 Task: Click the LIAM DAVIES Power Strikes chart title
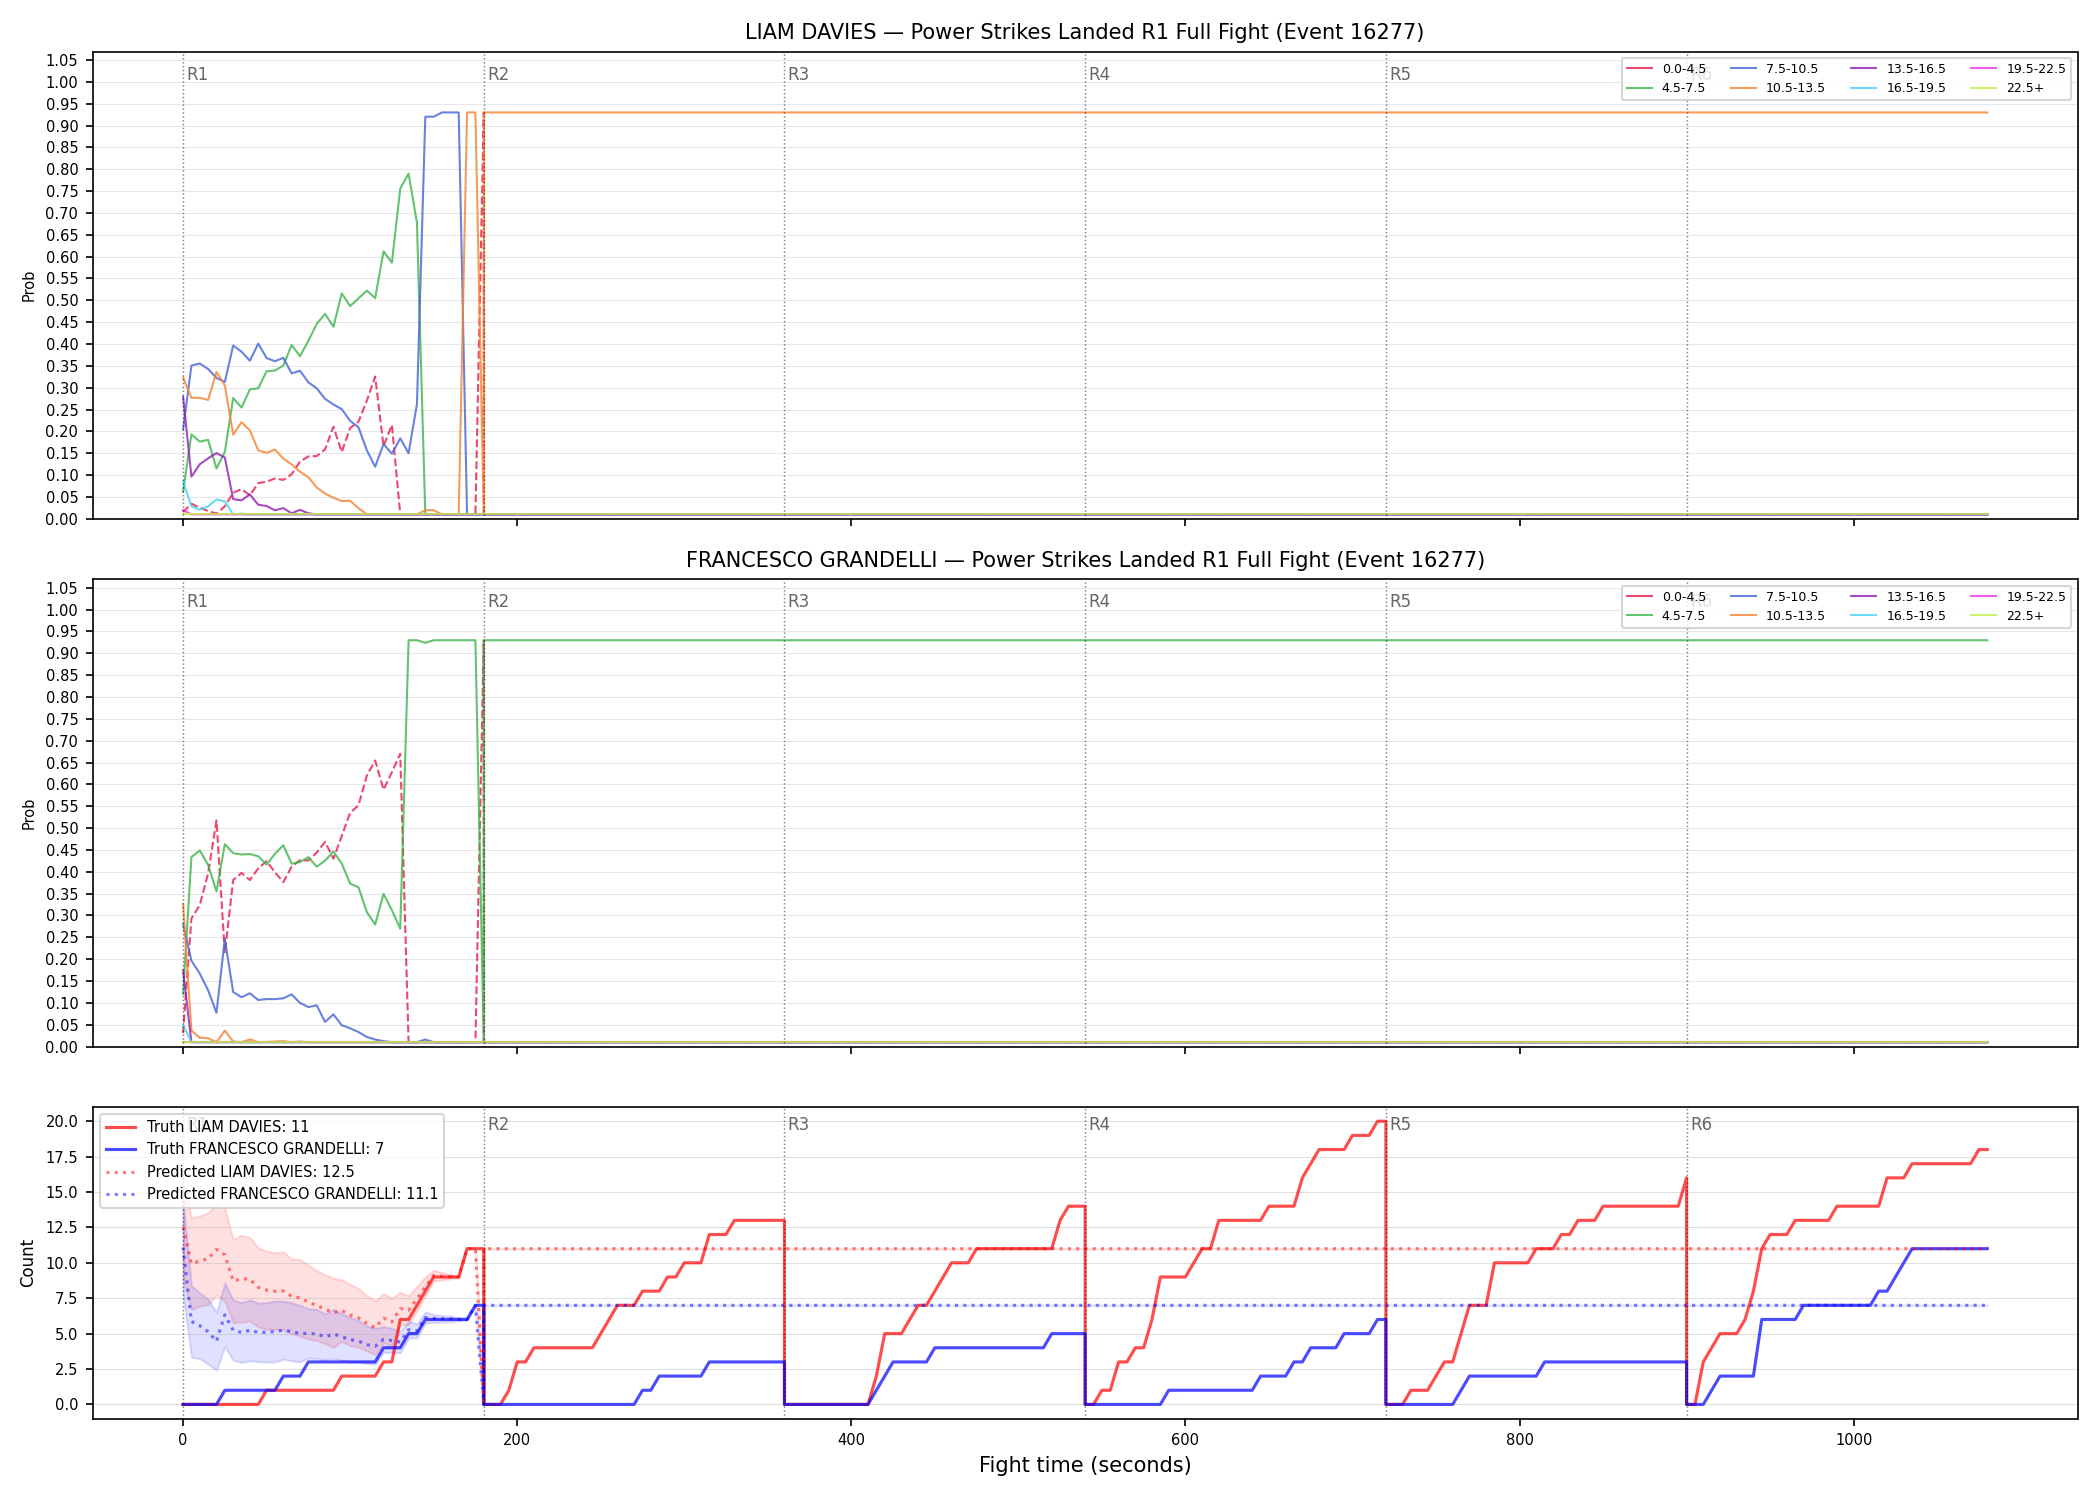click(1084, 32)
